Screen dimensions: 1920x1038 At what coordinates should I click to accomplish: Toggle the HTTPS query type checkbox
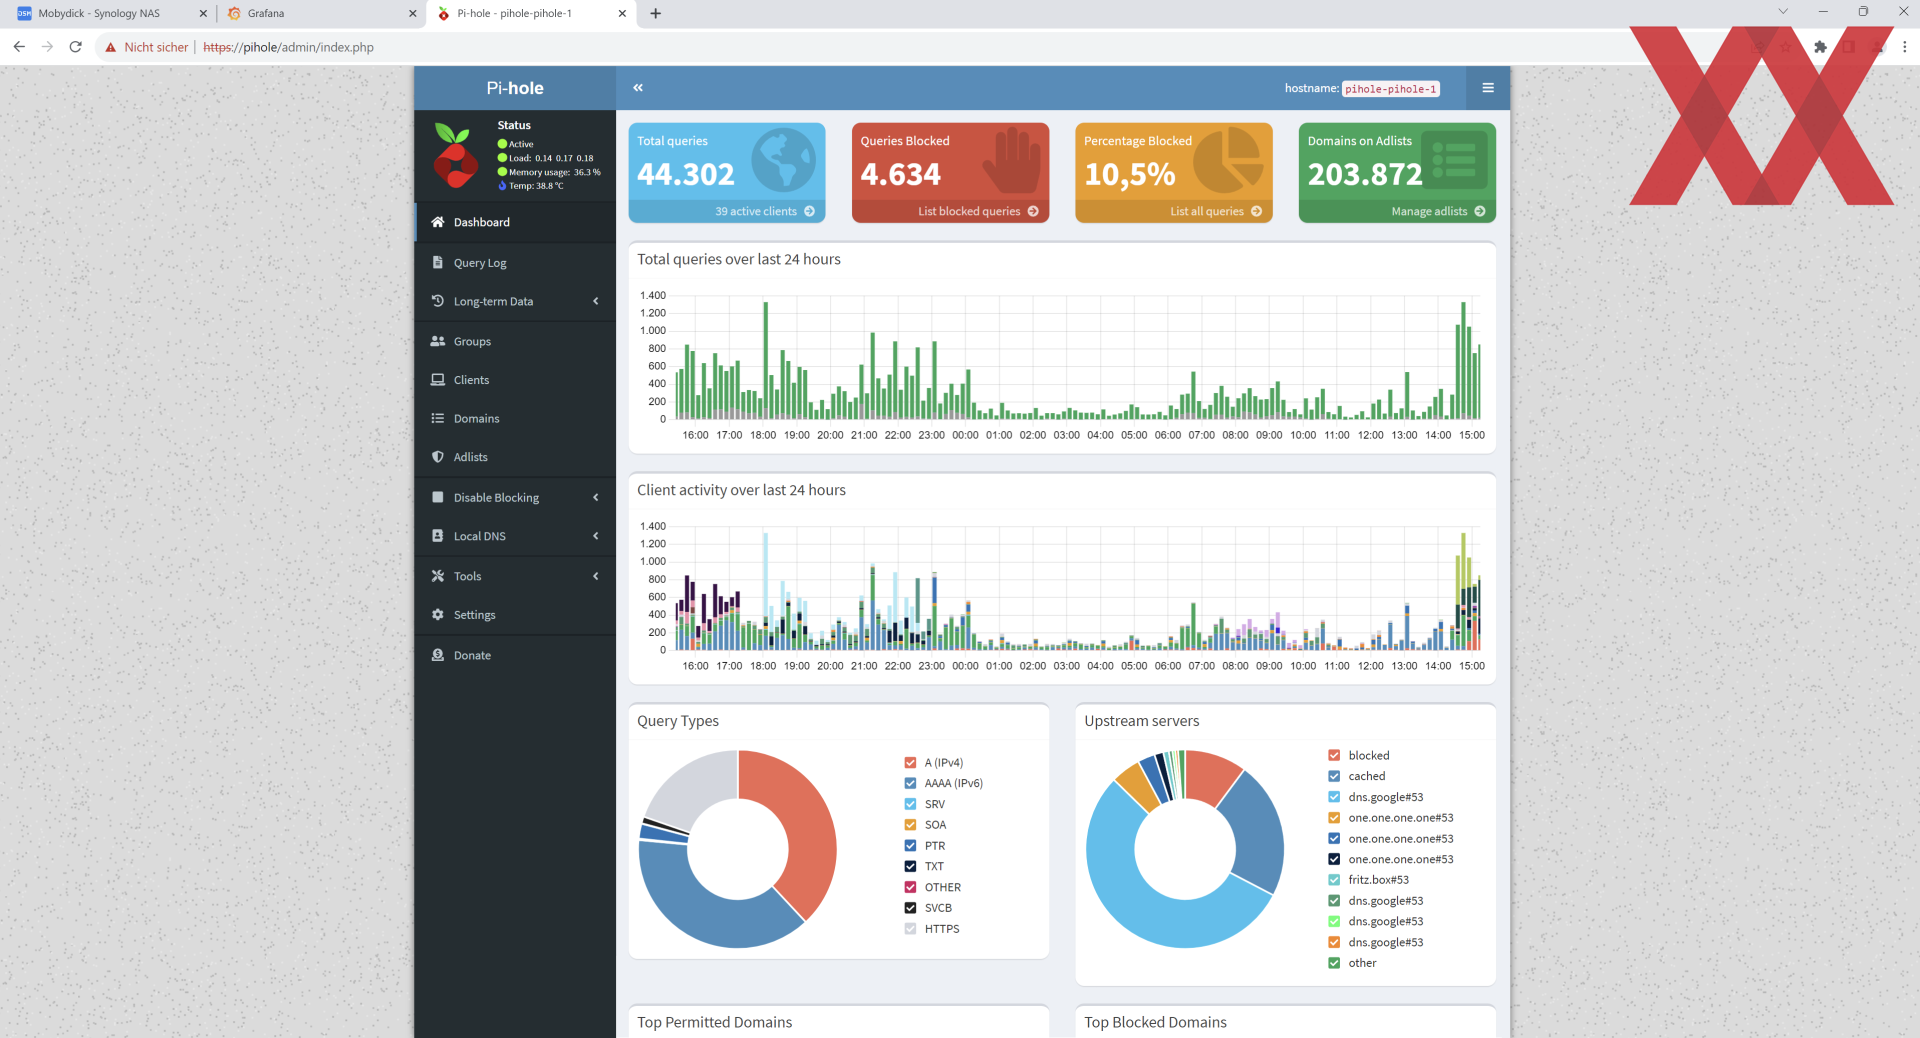[x=910, y=928]
